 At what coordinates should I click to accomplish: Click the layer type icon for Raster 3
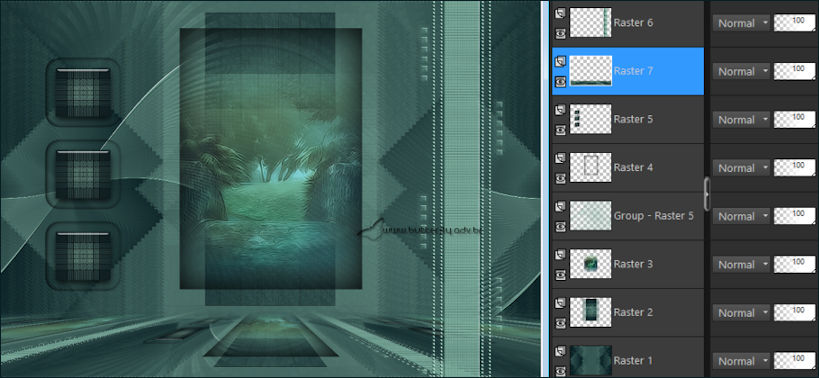click(560, 255)
